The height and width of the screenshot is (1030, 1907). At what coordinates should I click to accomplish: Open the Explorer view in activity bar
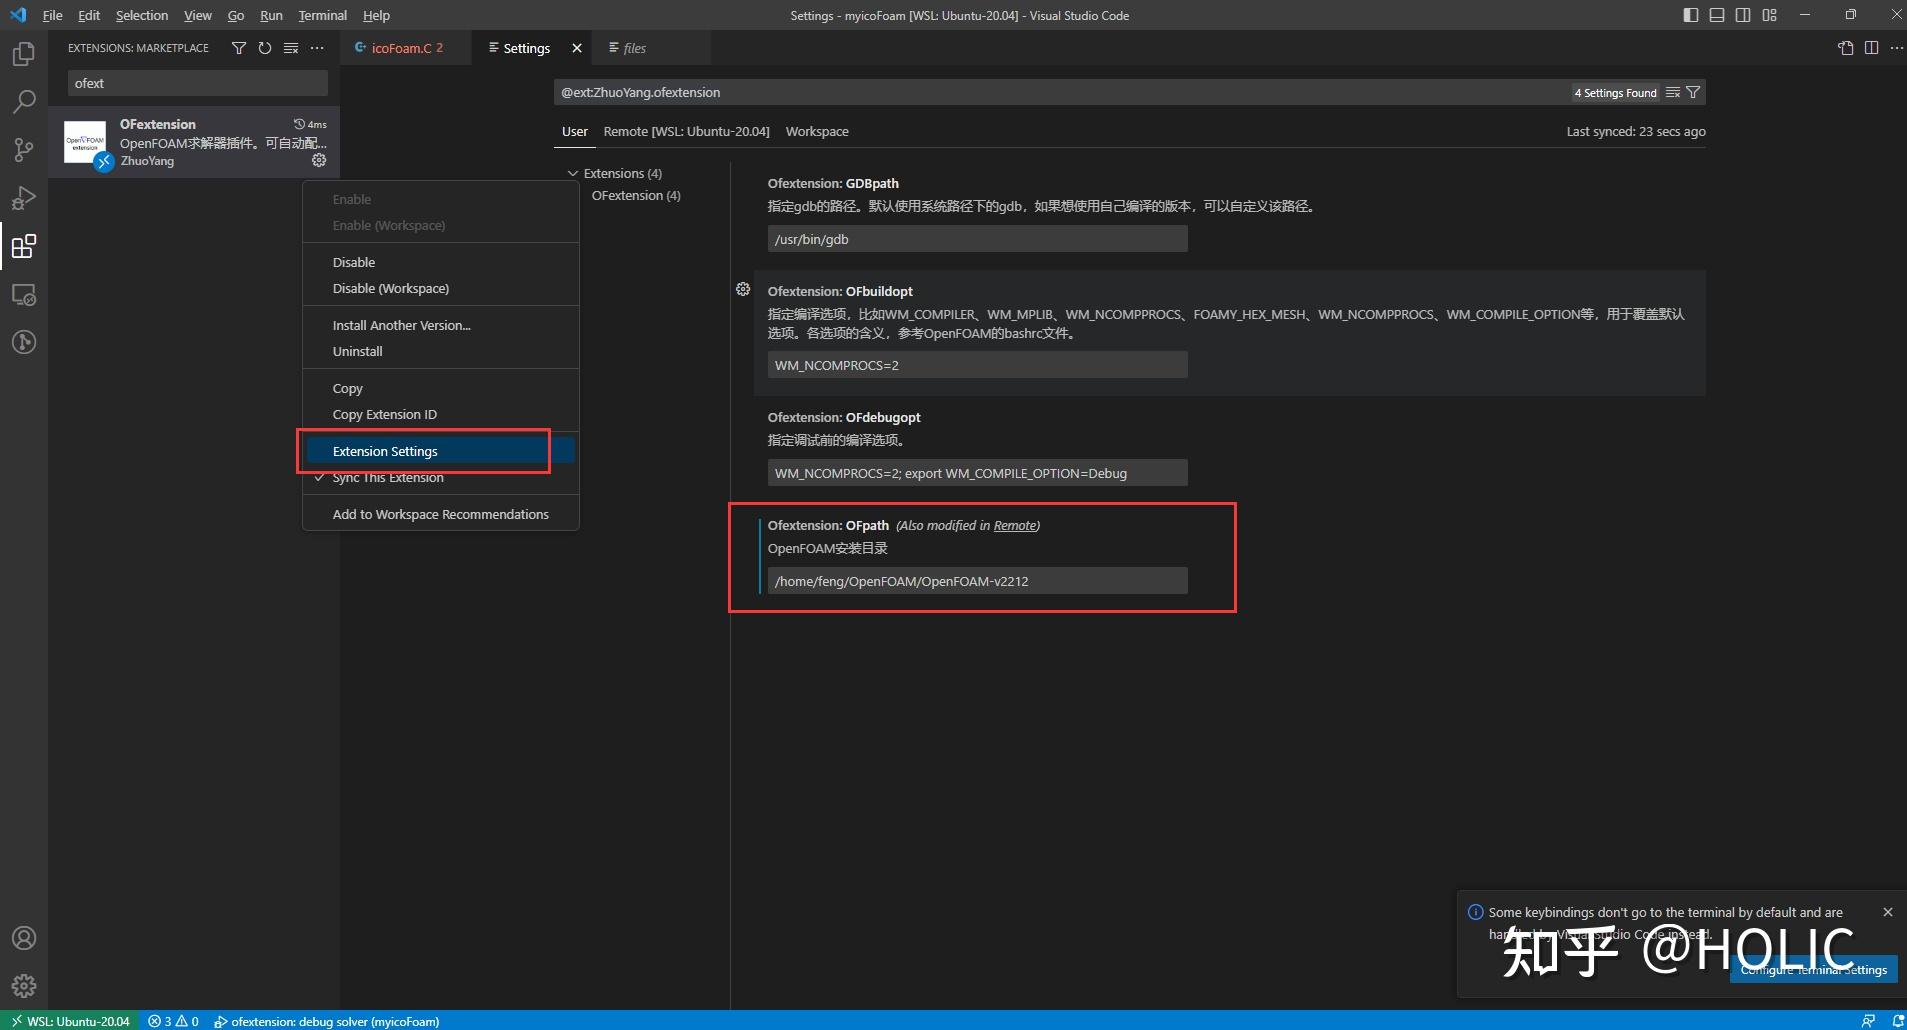(23, 54)
